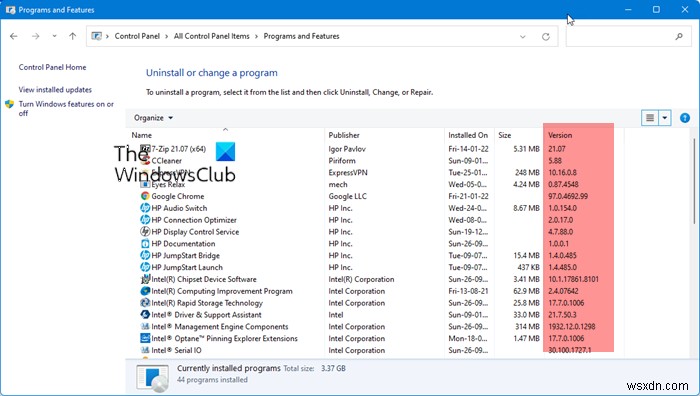The width and height of the screenshot is (700, 396).
Task: Click Programs and Features breadcrumb
Action: pos(301,36)
